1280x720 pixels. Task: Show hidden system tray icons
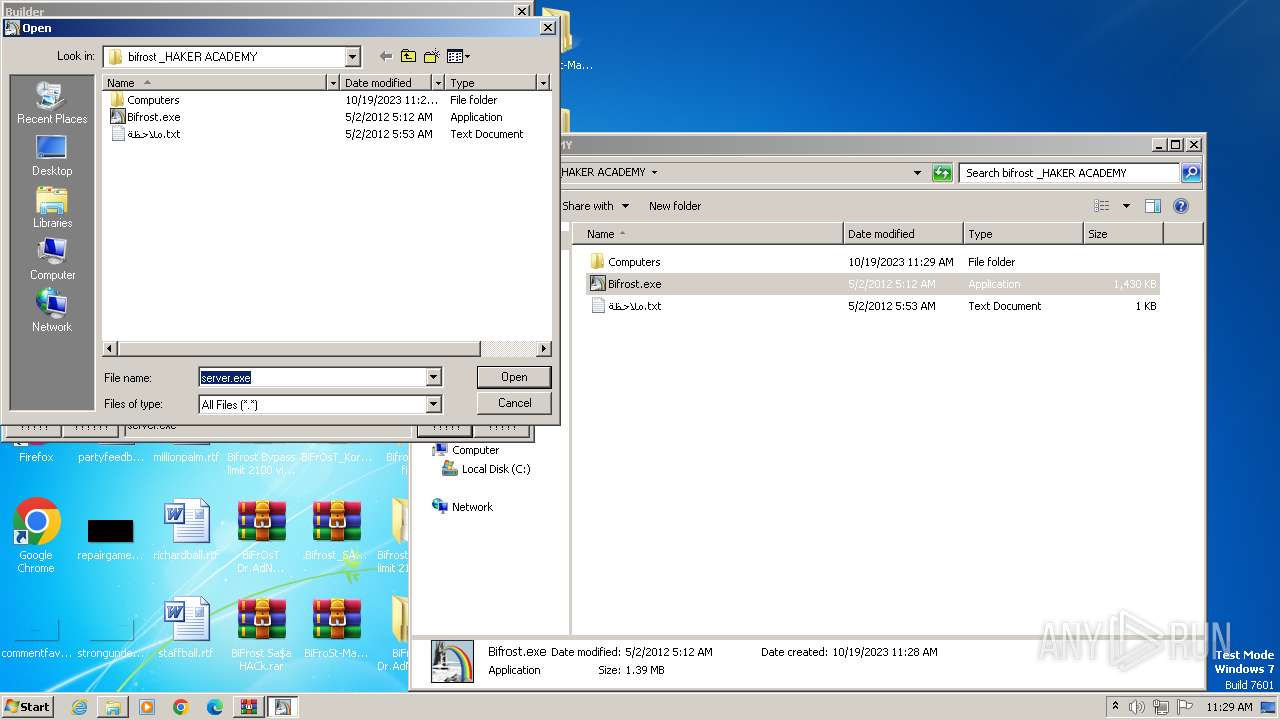(1115, 707)
